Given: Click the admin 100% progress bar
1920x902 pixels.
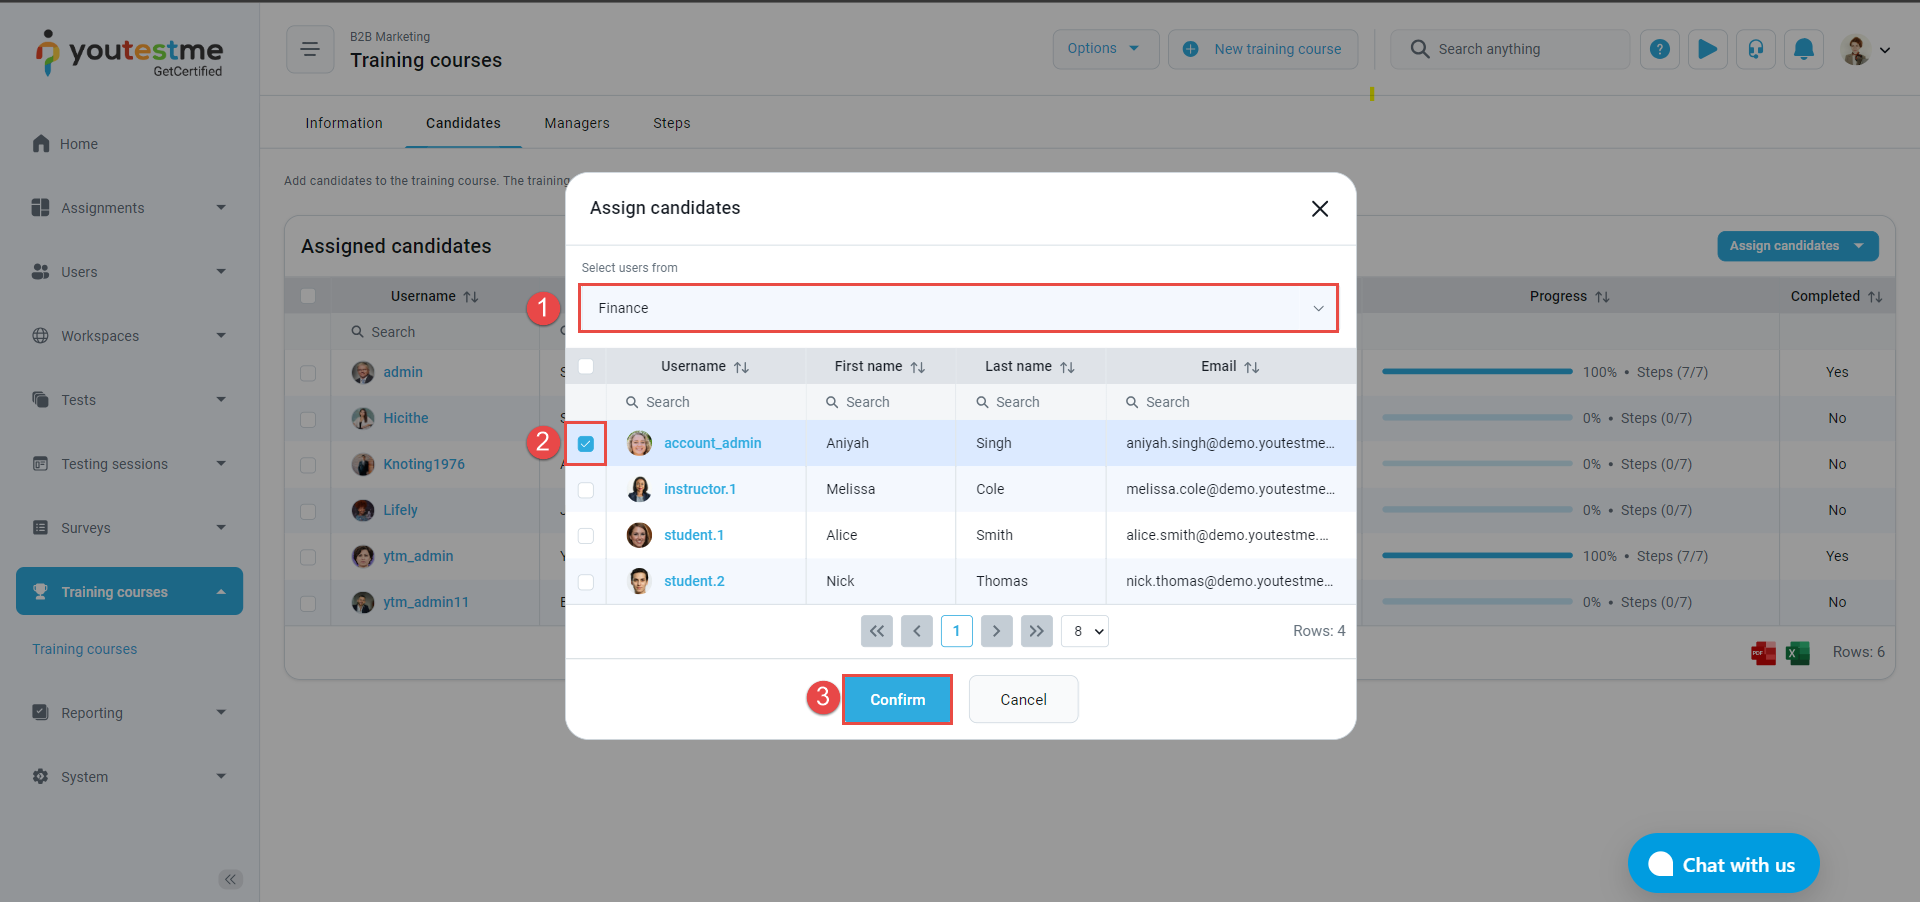Looking at the screenshot, I should tap(1477, 372).
